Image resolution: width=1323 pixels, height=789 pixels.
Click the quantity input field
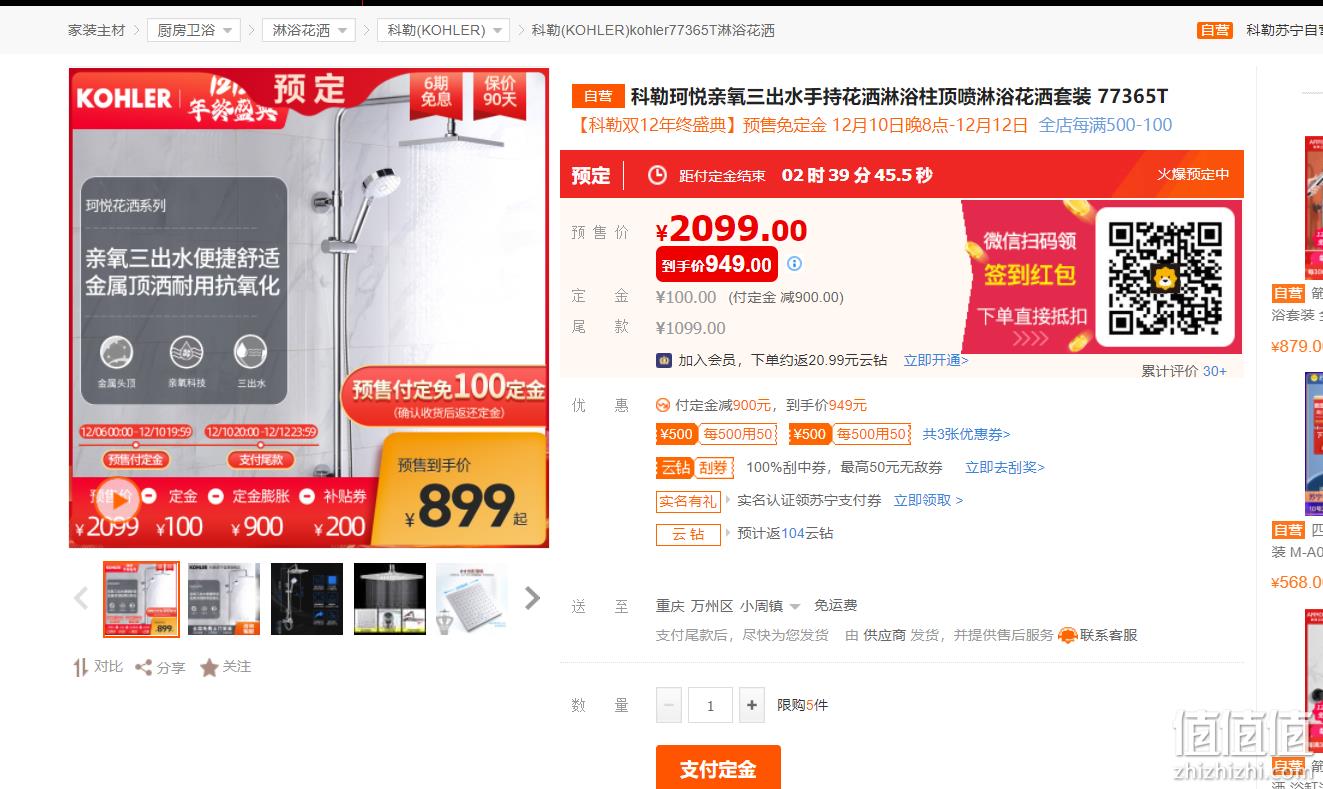coord(710,705)
